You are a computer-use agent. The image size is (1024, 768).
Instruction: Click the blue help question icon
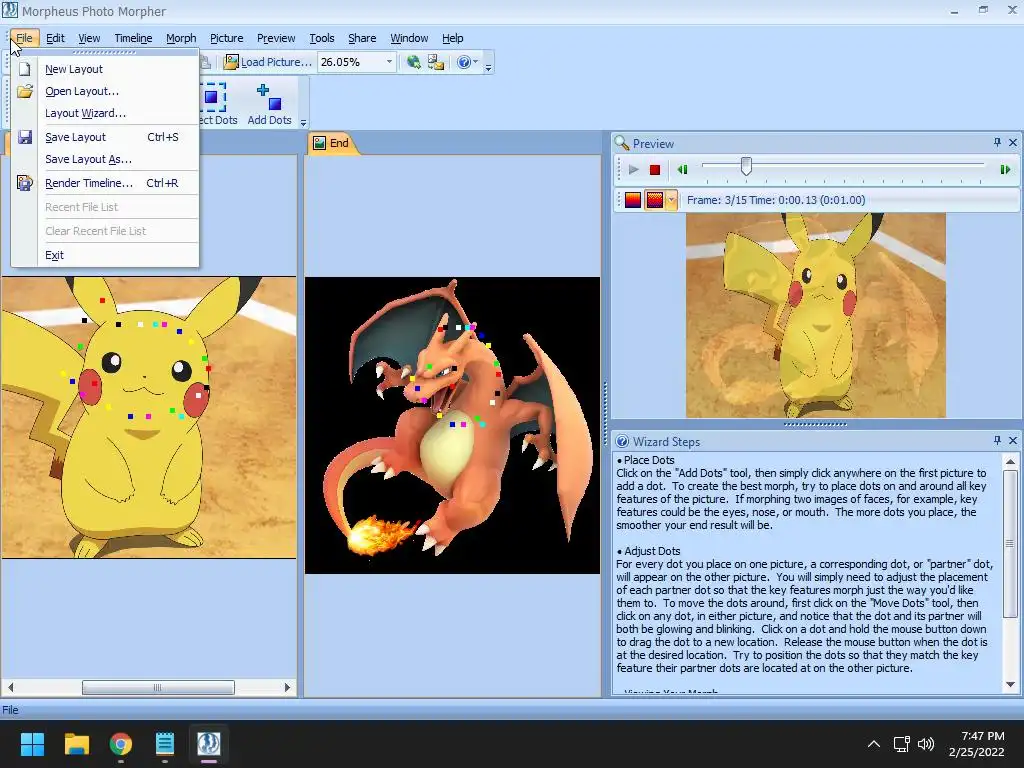pyautogui.click(x=464, y=62)
